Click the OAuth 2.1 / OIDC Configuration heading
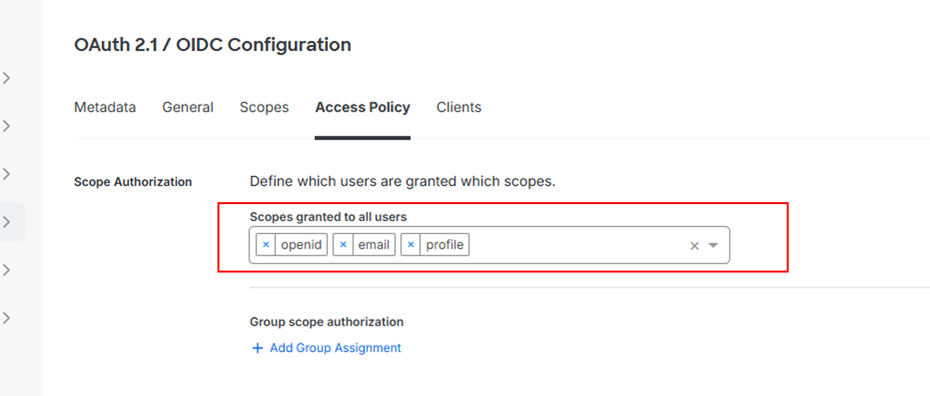The height and width of the screenshot is (396, 930). (212, 44)
